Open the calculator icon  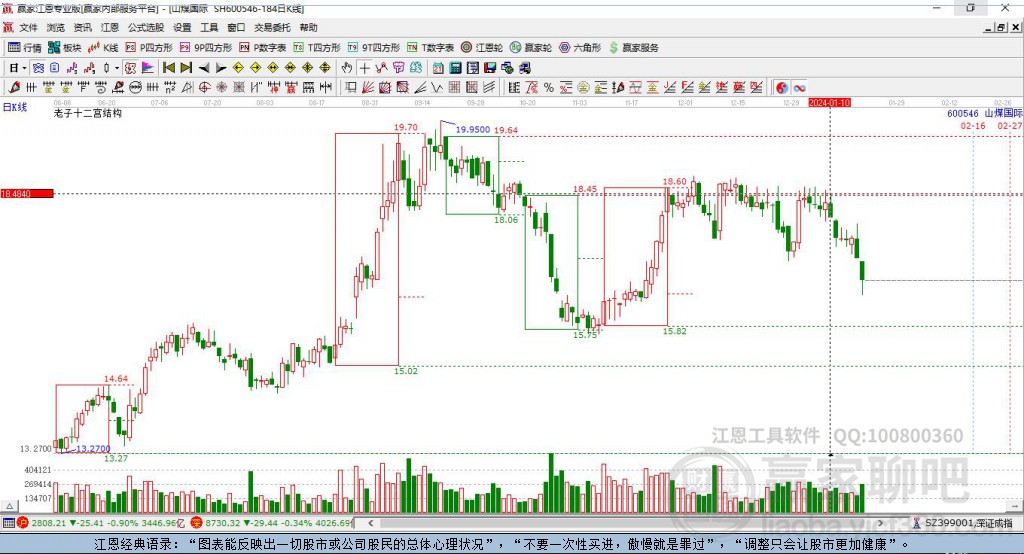click(x=456, y=68)
